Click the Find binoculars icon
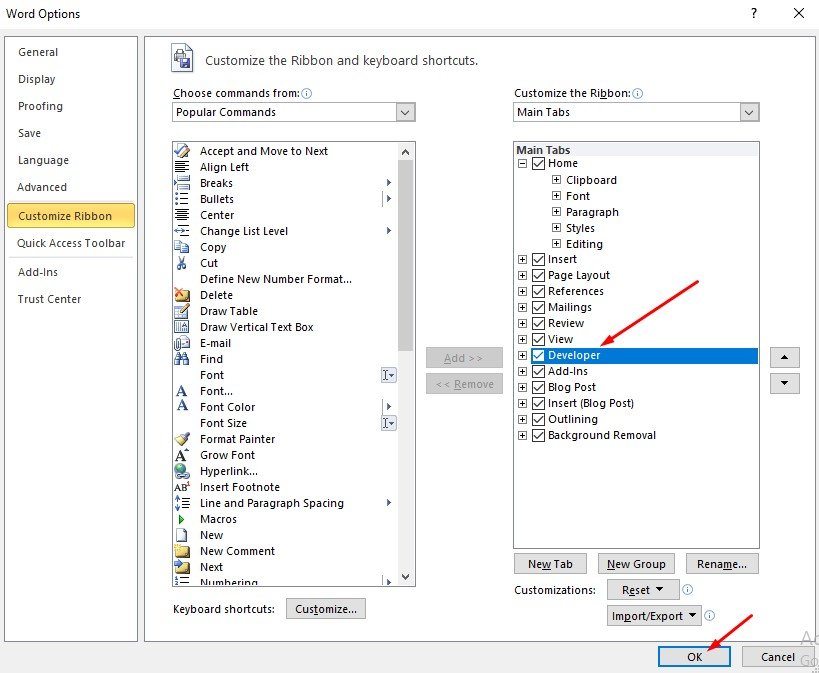This screenshot has width=819, height=673. coord(182,359)
